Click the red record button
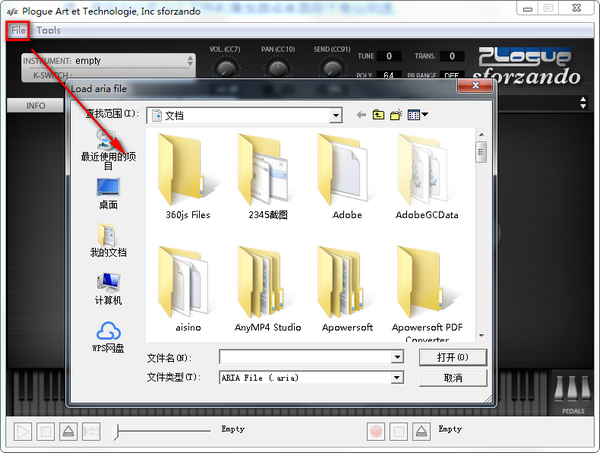Screen dimensions: 600x453 pyautogui.click(x=376, y=432)
